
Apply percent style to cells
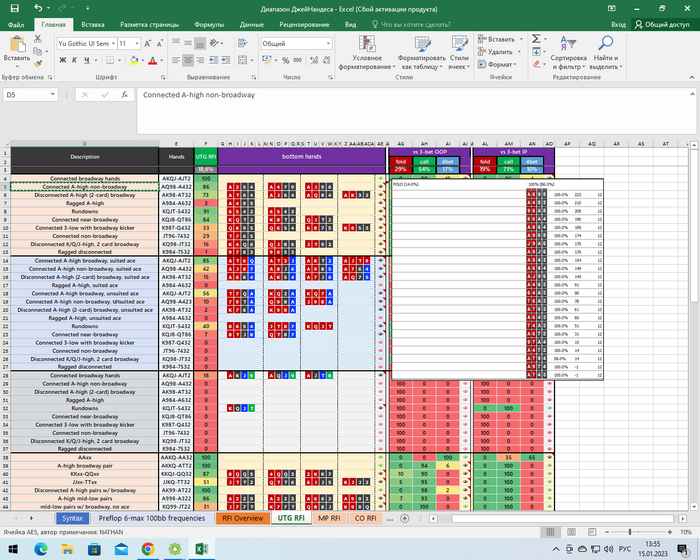click(x=286, y=60)
